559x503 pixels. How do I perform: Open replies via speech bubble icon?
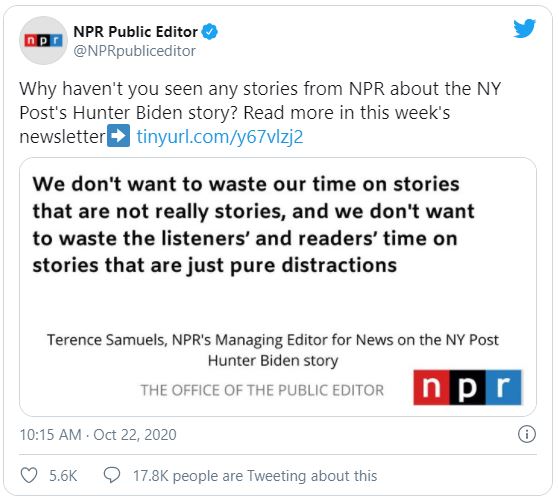(112, 475)
